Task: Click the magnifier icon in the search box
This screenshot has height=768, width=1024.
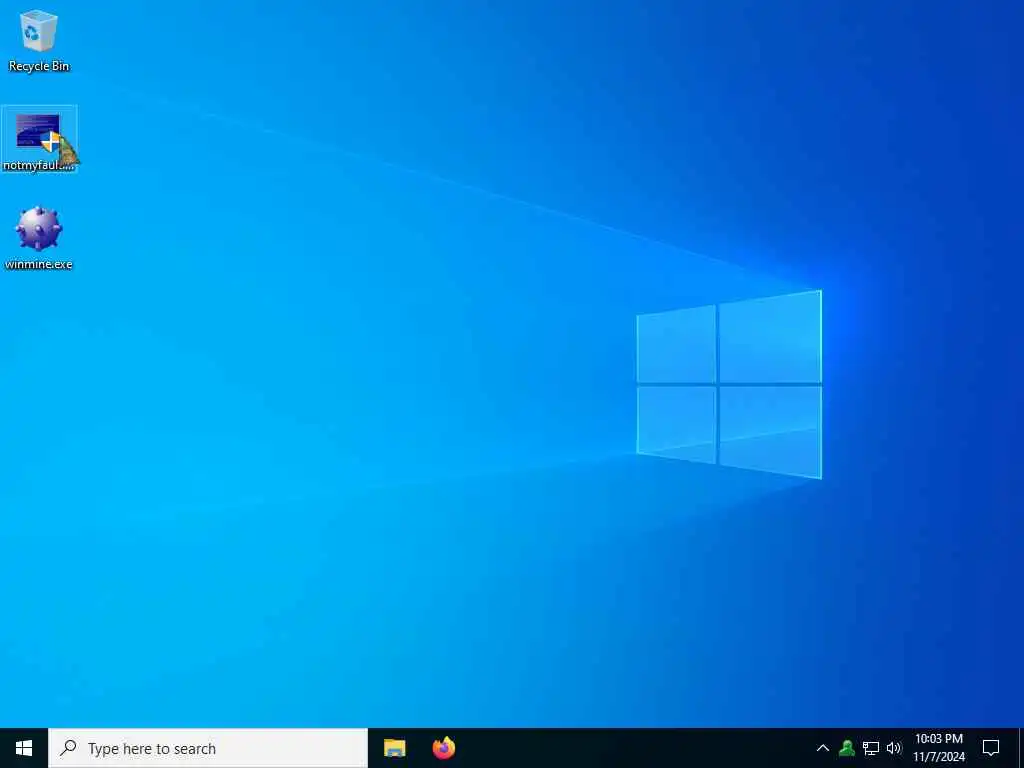Action: coord(68,748)
